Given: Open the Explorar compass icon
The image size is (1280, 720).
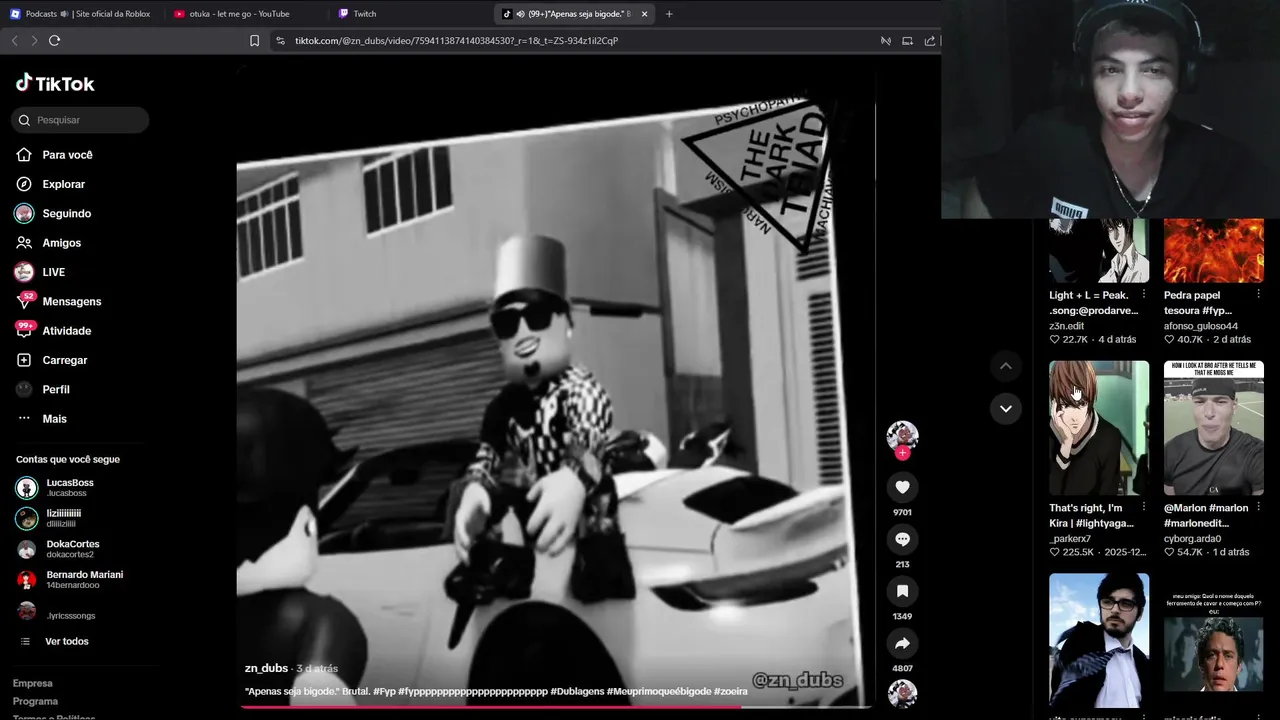Looking at the screenshot, I should click(24, 184).
